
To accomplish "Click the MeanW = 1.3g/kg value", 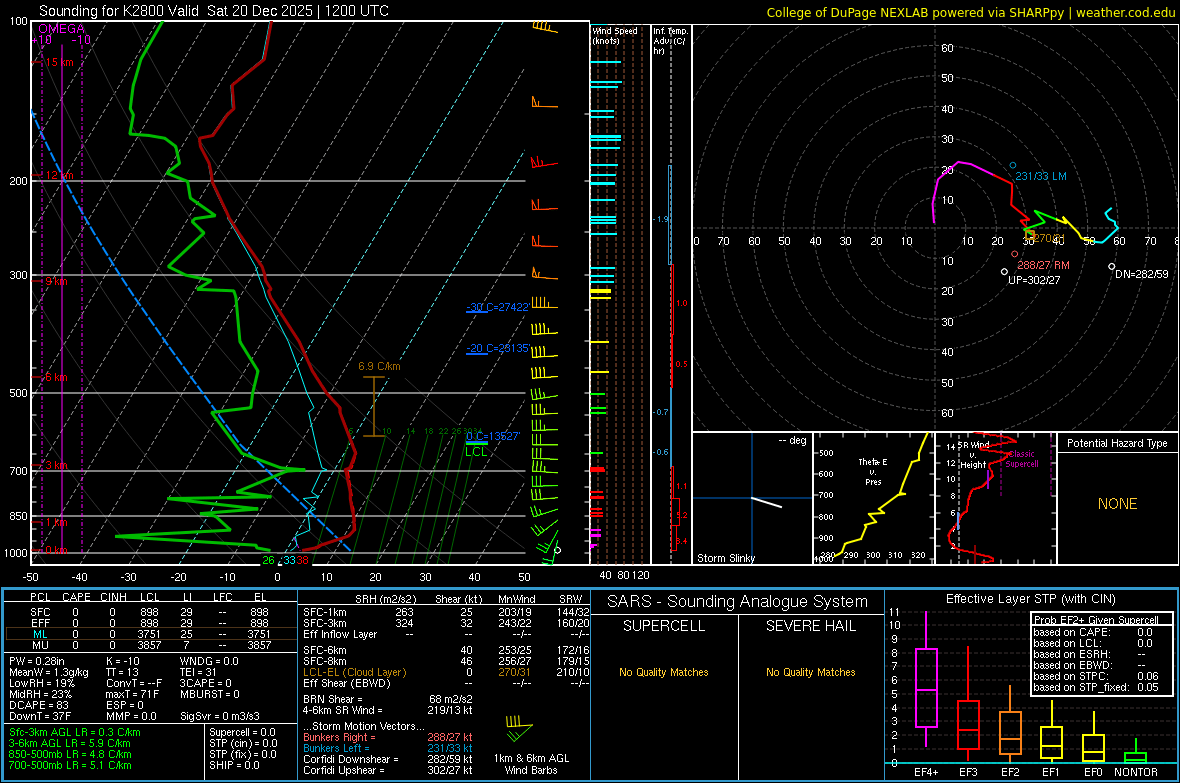I will [x=48, y=672].
